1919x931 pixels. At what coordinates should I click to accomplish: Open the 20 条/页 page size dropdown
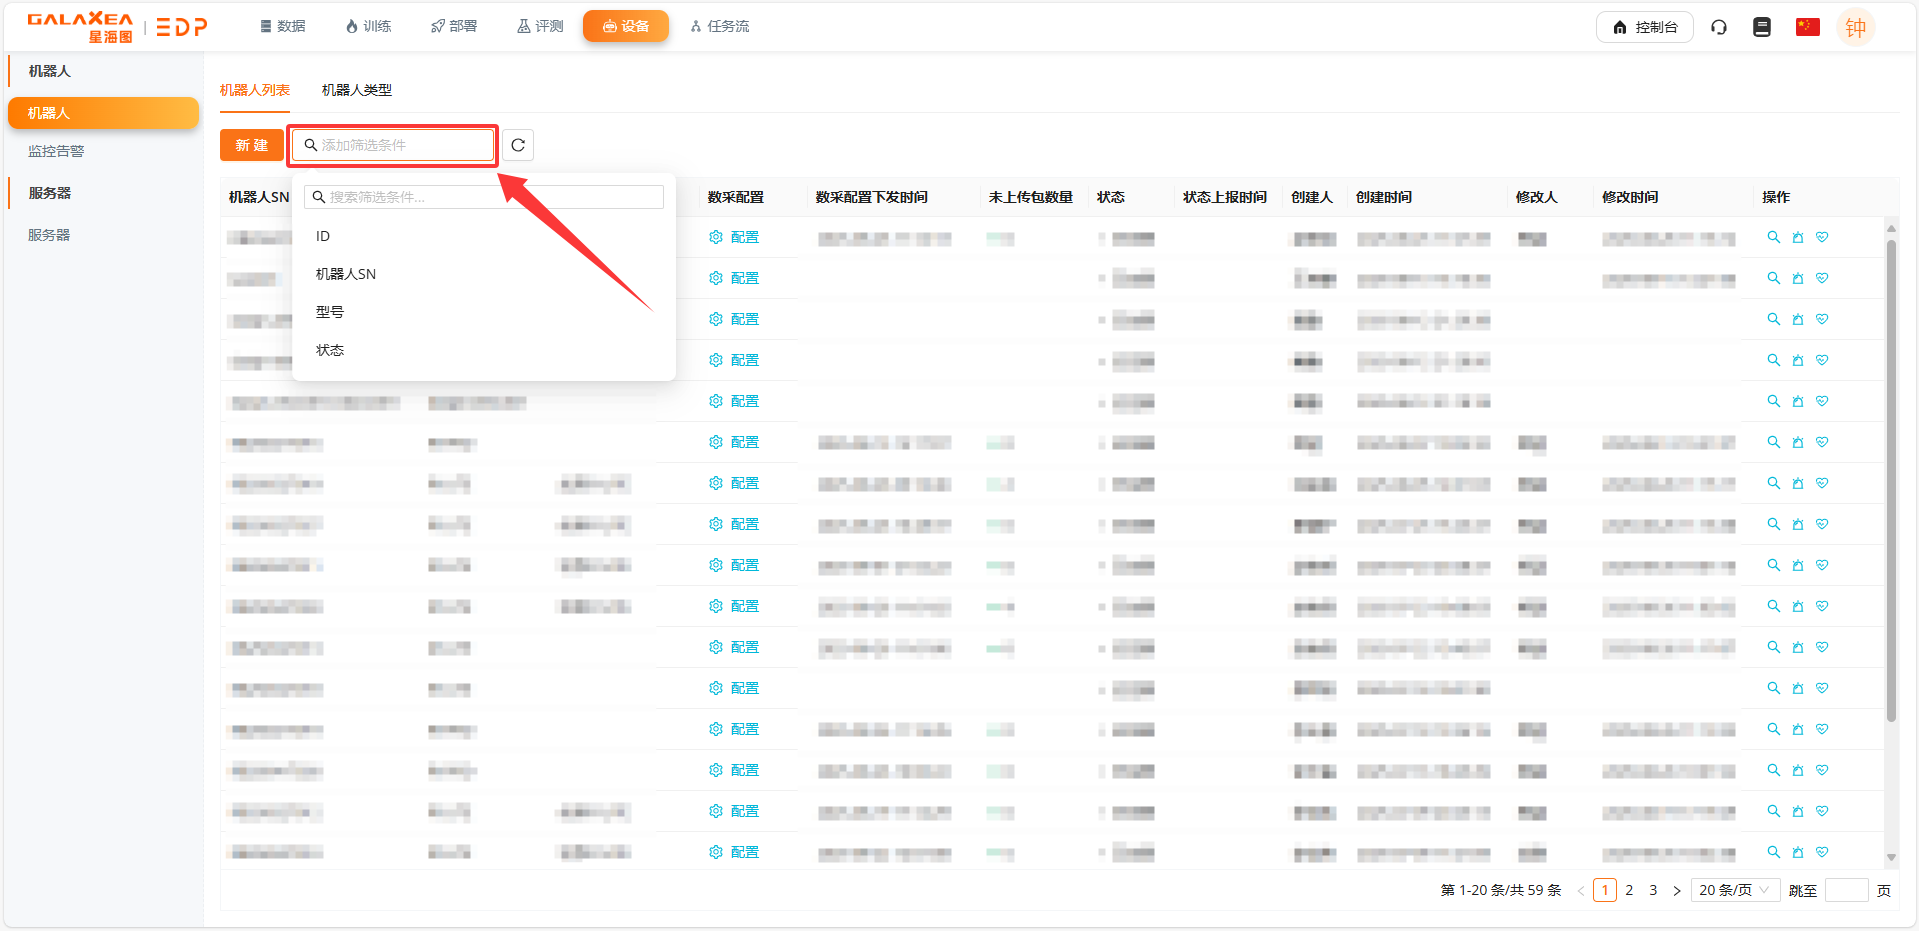1734,890
